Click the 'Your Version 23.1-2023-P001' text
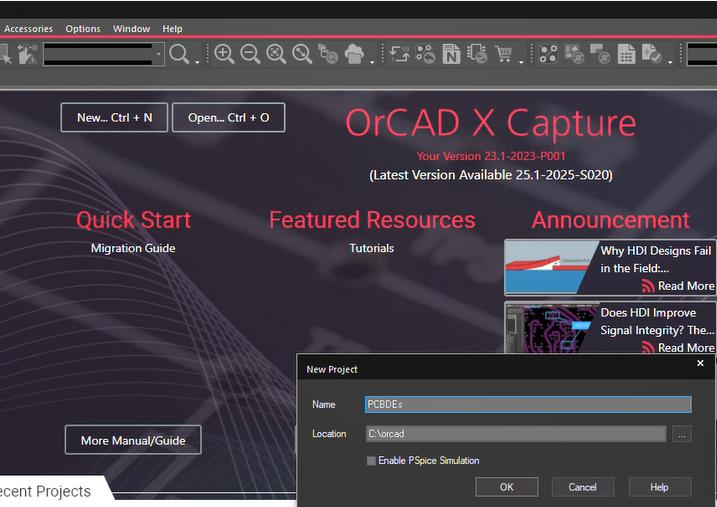Image resolution: width=717 pixels, height=507 pixels. coord(491,156)
